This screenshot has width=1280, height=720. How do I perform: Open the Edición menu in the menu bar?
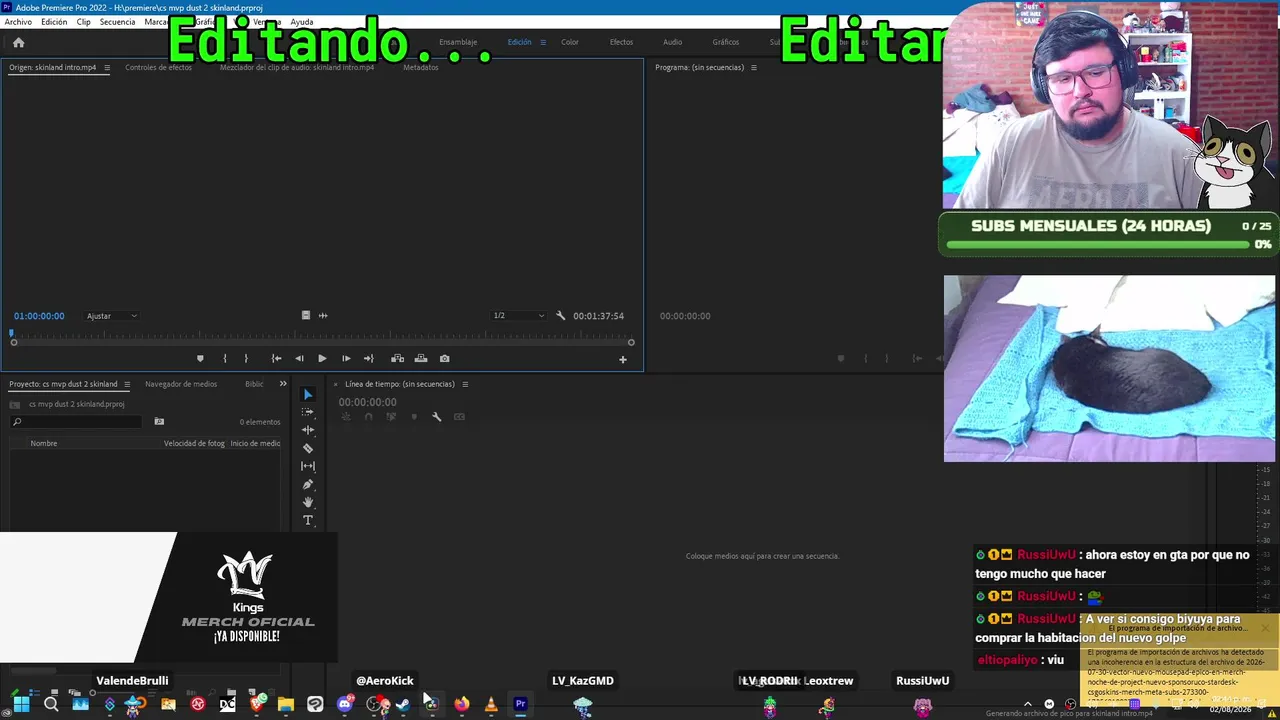point(54,22)
